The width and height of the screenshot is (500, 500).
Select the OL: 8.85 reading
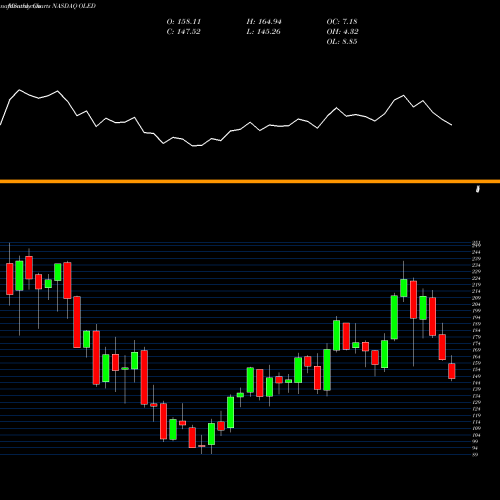pos(342,42)
